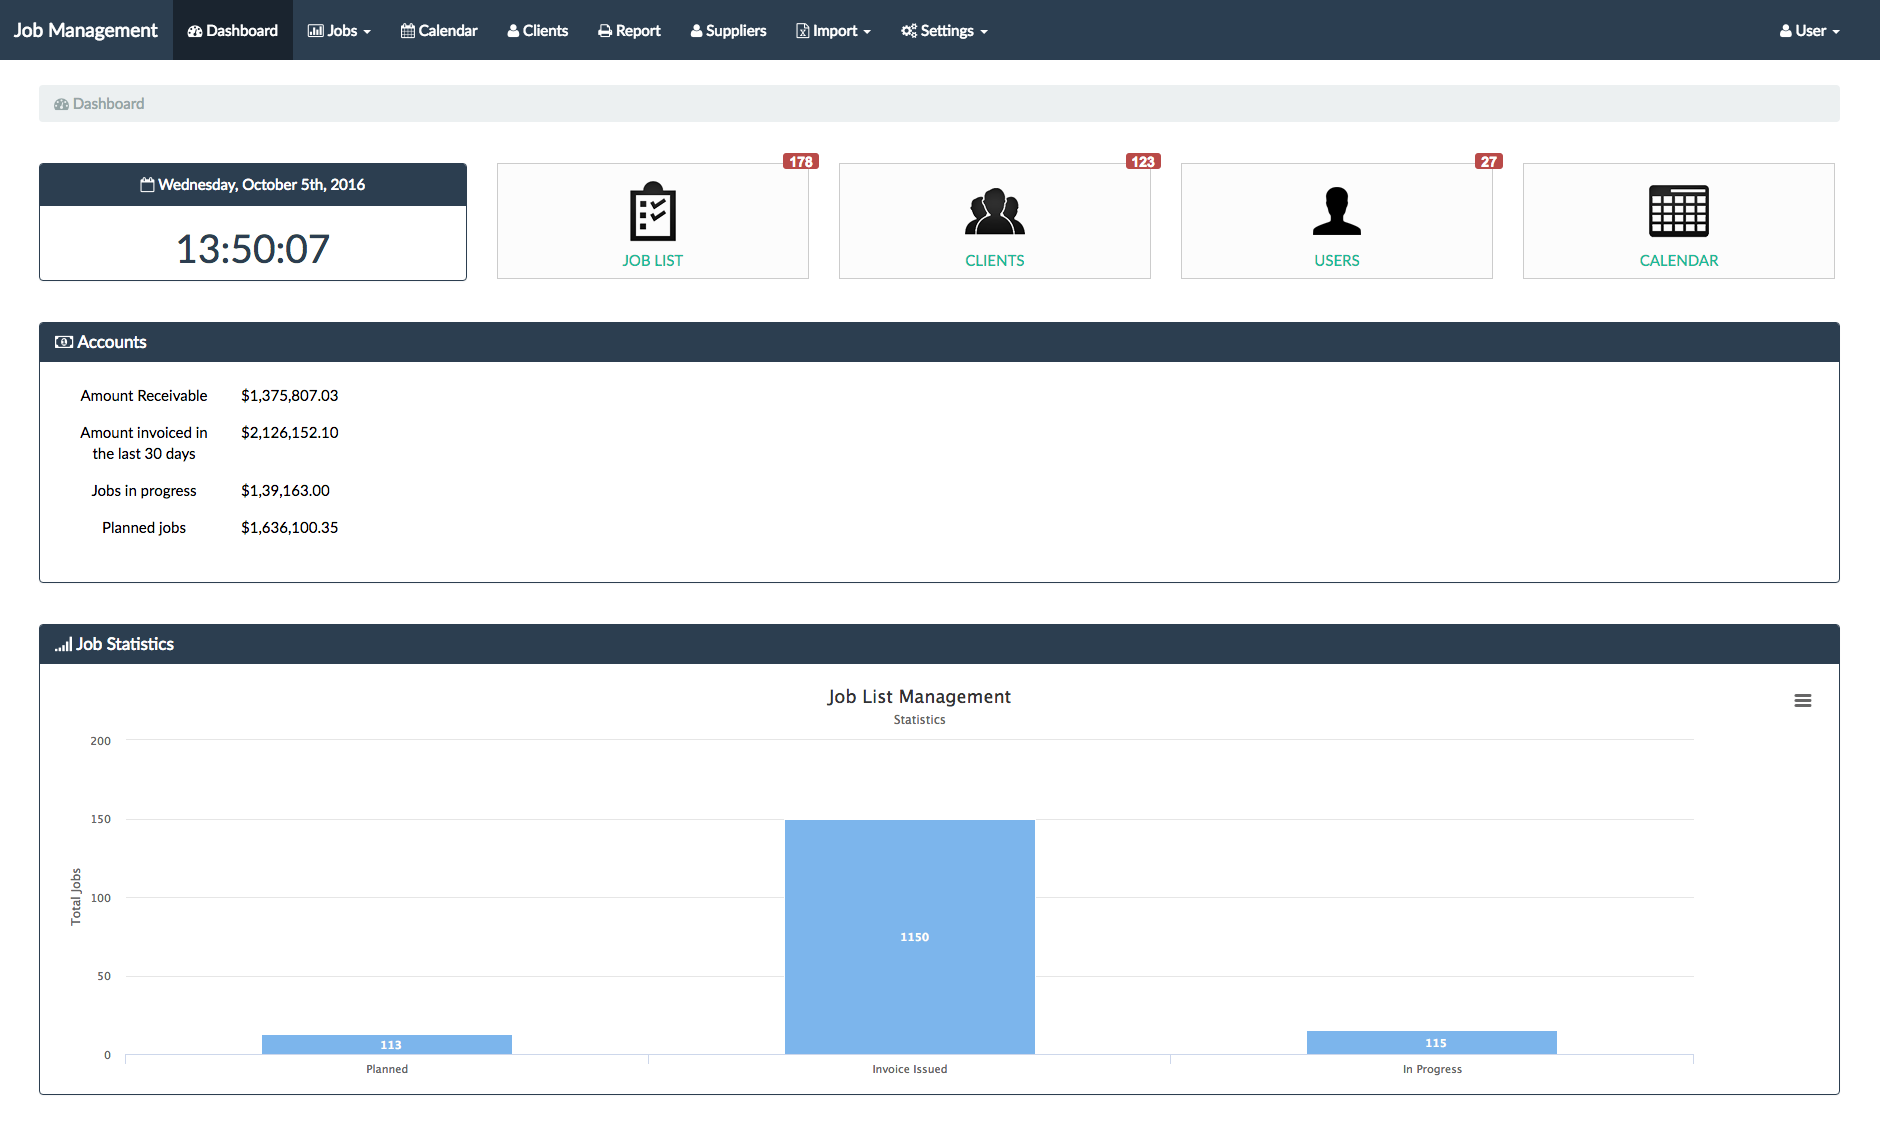The image size is (1880, 1124).
Task: Click the In Progress bar labeled 115
Action: tap(1431, 1043)
